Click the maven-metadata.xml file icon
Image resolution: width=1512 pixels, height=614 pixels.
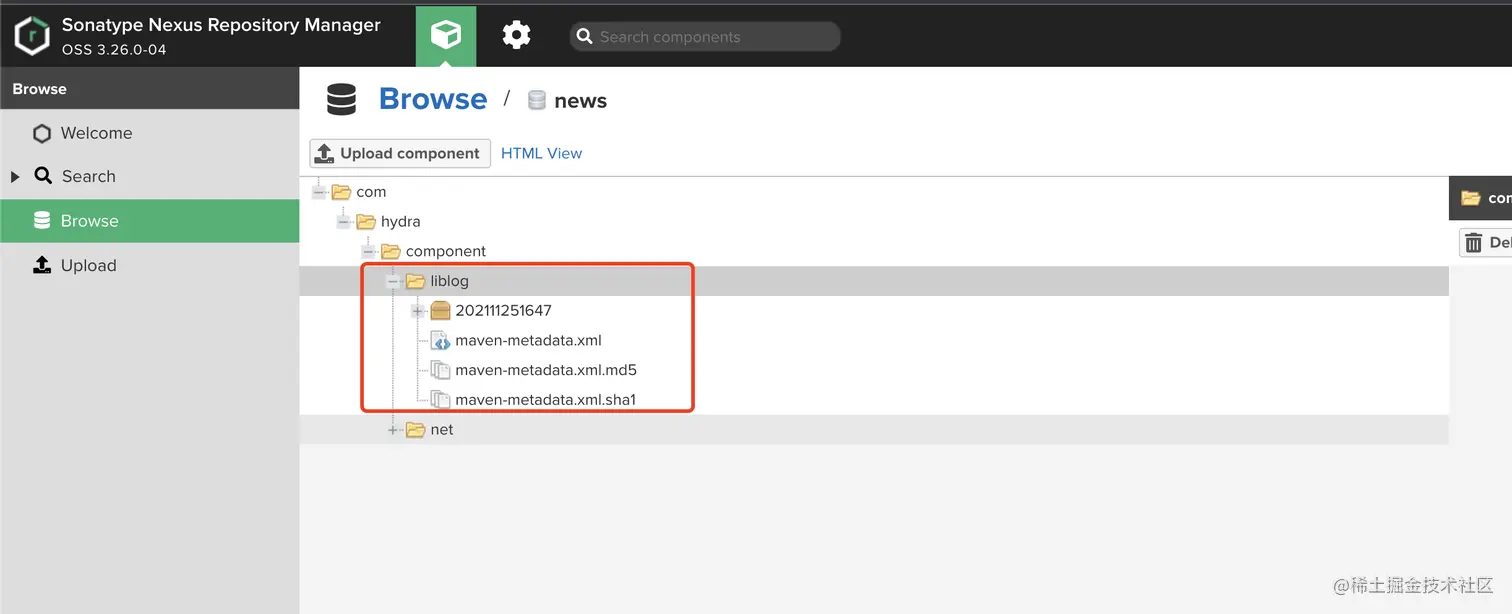440,340
